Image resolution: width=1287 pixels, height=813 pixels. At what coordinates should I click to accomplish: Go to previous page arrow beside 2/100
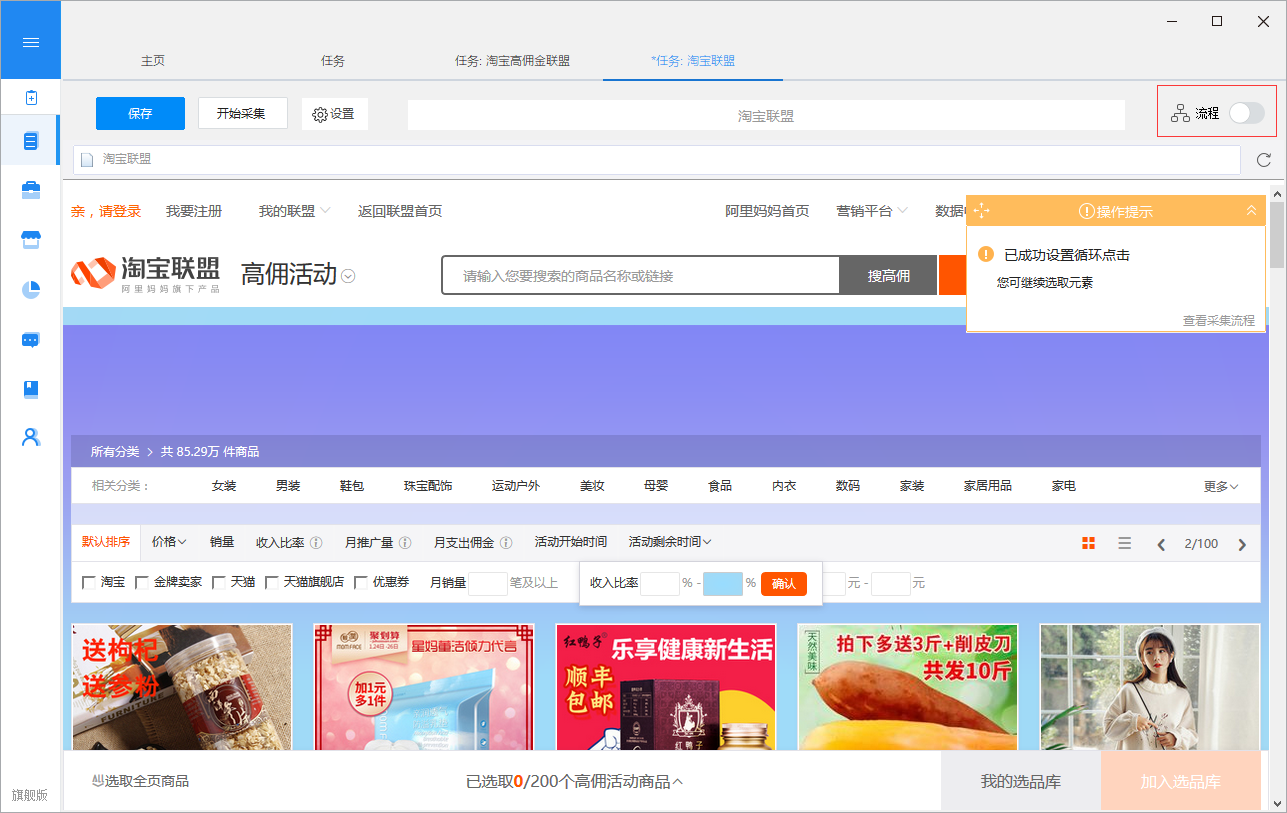tap(1161, 545)
